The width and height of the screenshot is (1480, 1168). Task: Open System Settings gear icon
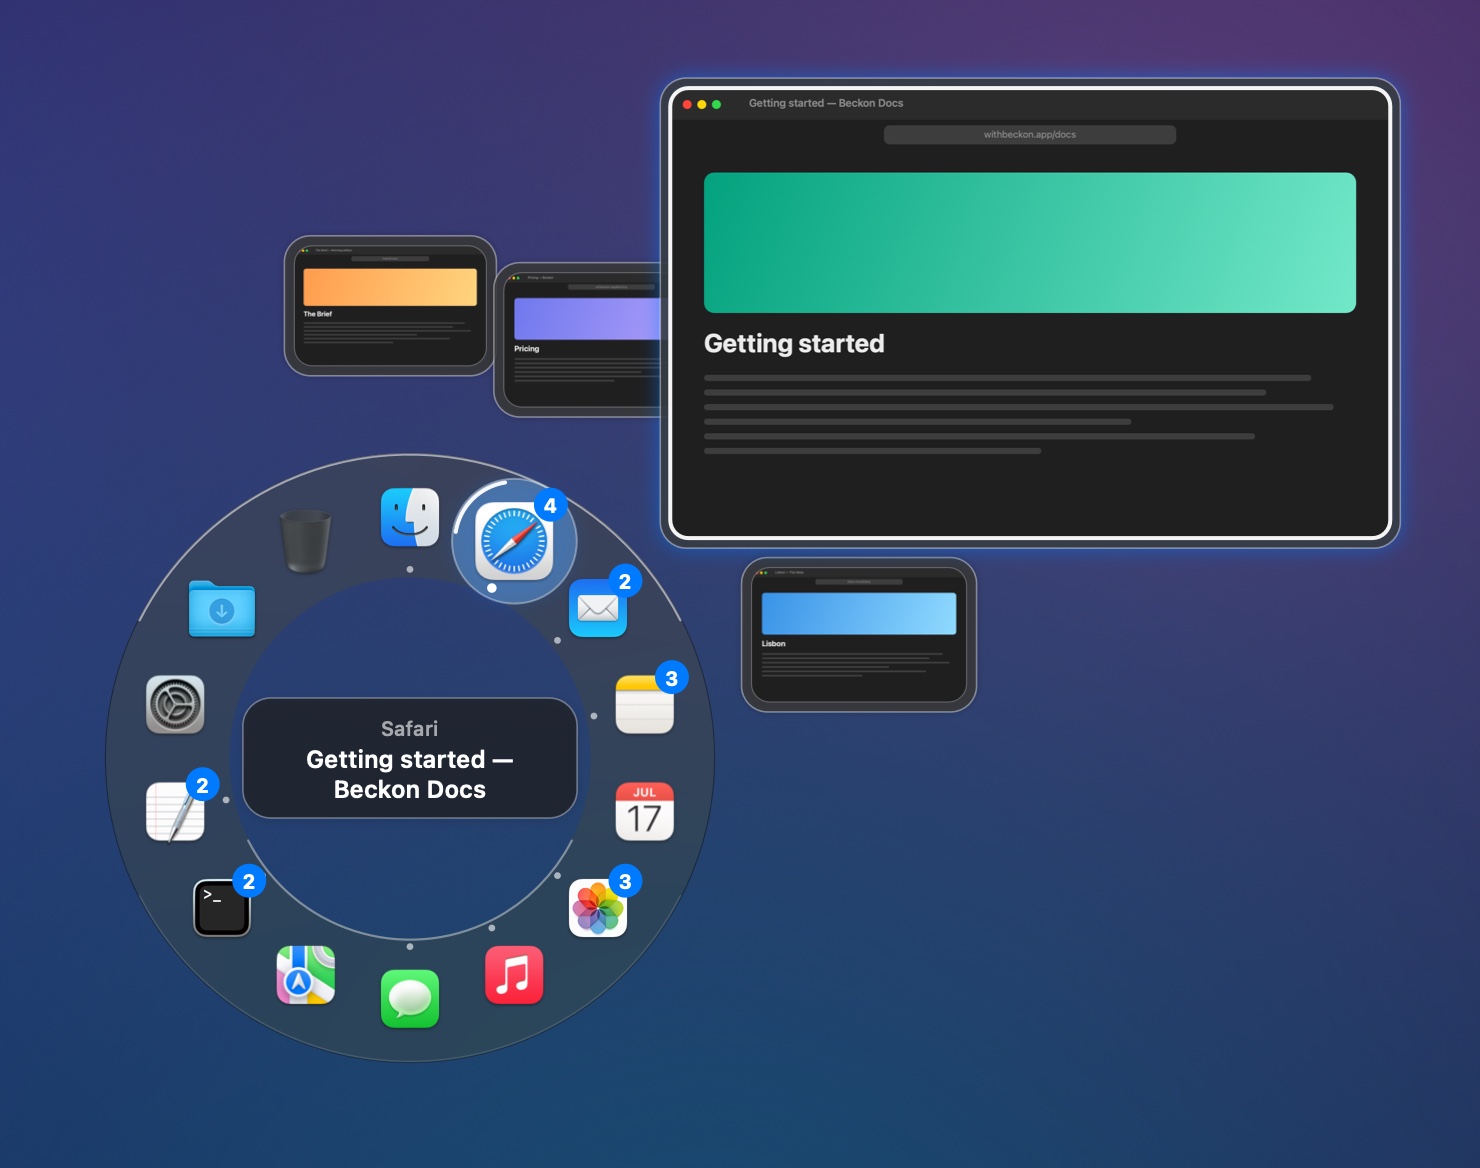[x=175, y=704]
